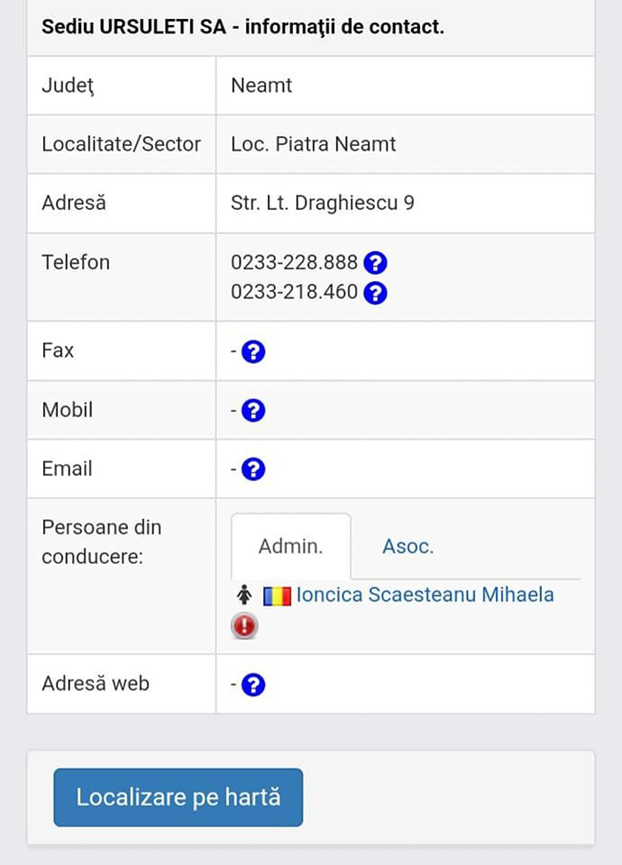Viewport: 622px width, 865px height.
Task: Click the Persoane din conducere label
Action: pos(100,542)
